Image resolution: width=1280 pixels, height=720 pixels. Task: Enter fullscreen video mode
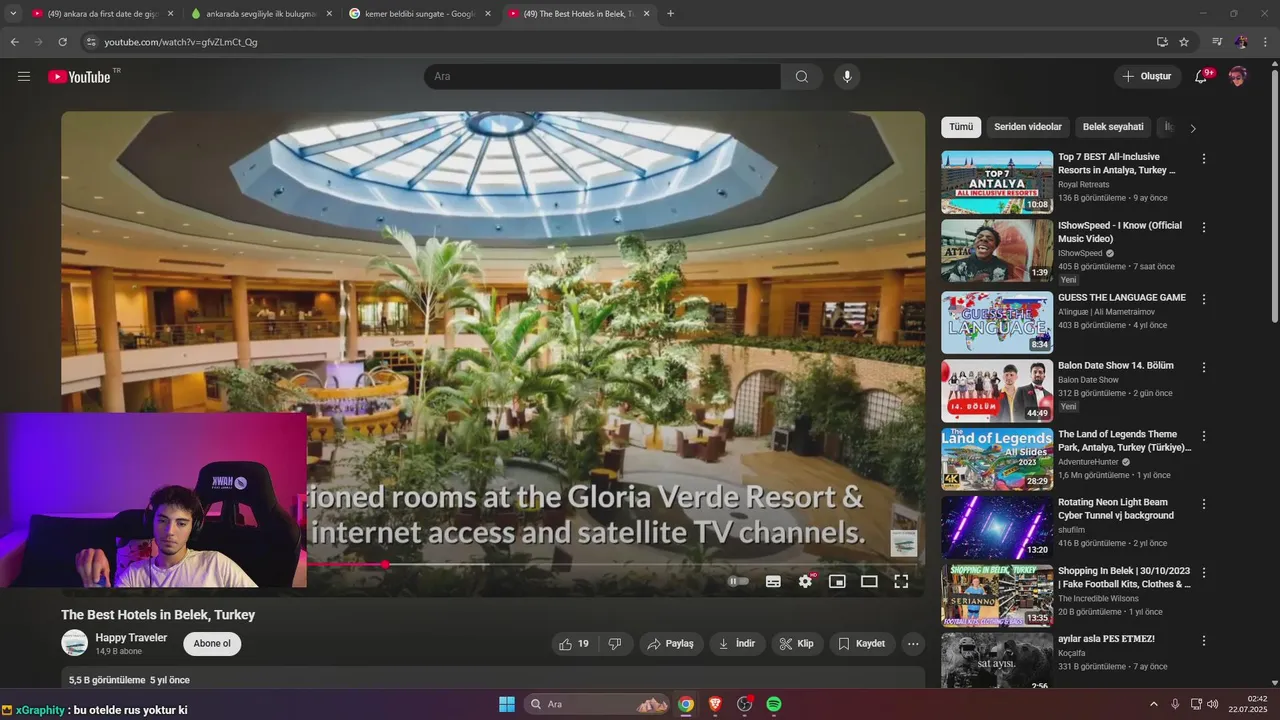click(901, 581)
